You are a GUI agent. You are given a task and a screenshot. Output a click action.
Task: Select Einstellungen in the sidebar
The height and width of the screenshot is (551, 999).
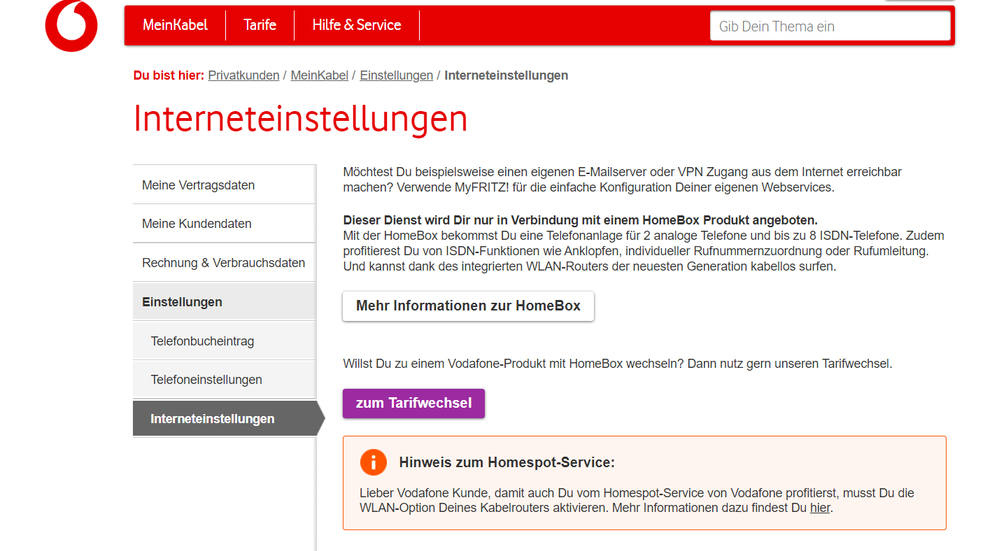224,302
